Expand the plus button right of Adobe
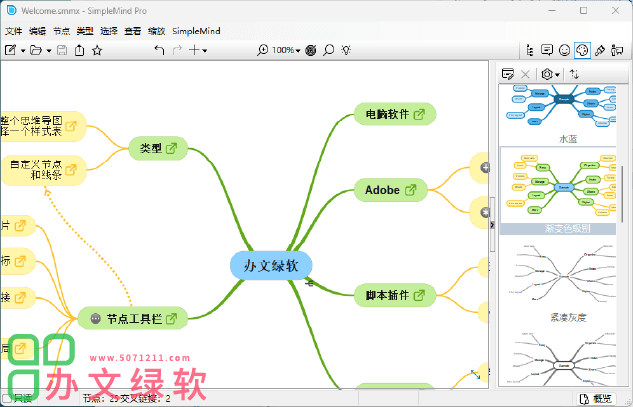633x407 pixels. [x=485, y=168]
